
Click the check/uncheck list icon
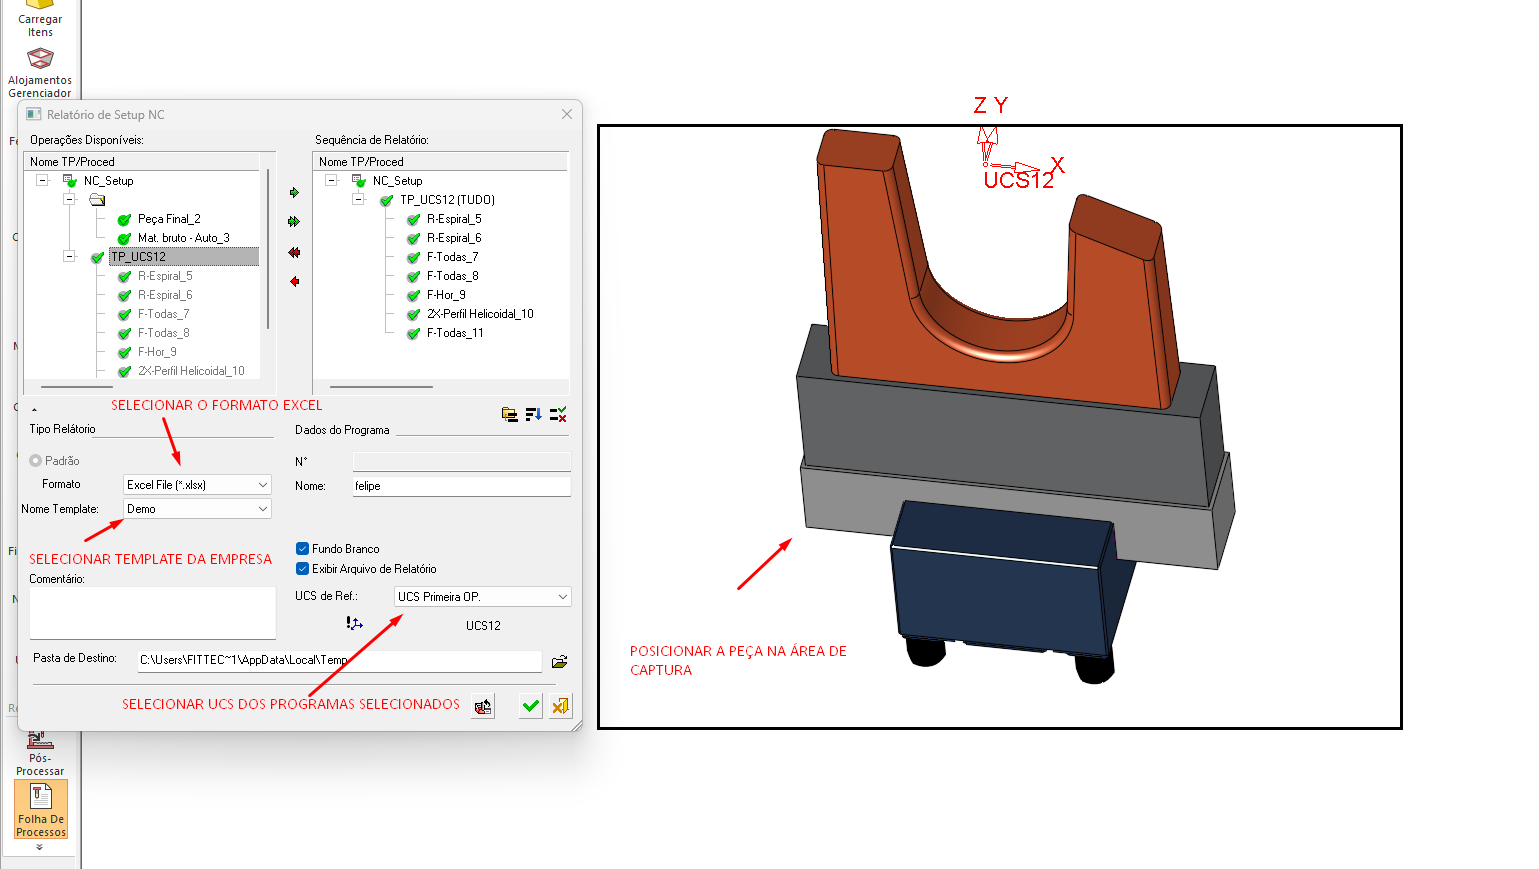[x=558, y=414]
